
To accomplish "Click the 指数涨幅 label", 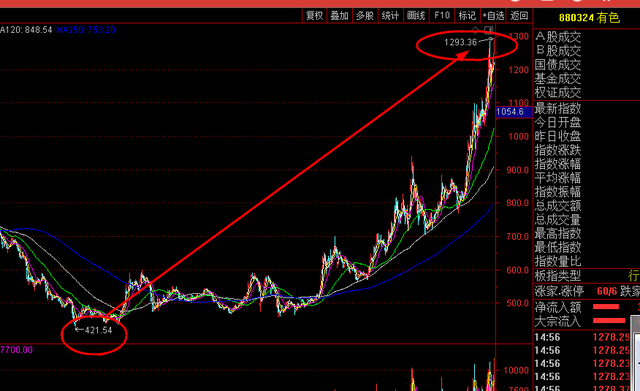I will [558, 164].
